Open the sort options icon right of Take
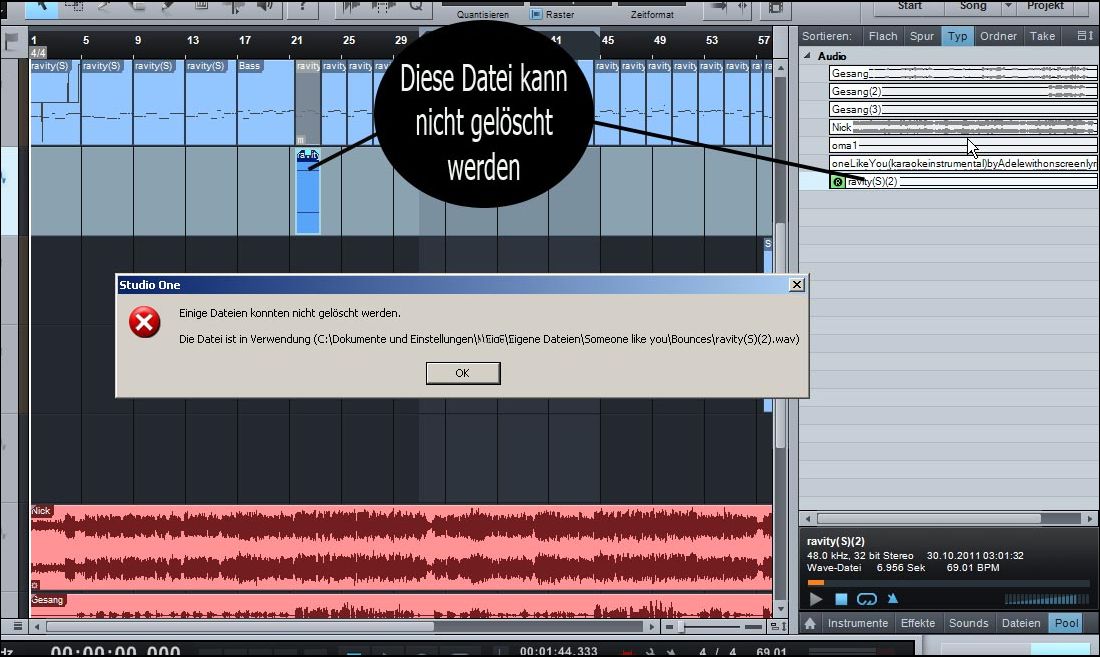This screenshot has height=657, width=1100. coord(1084,36)
